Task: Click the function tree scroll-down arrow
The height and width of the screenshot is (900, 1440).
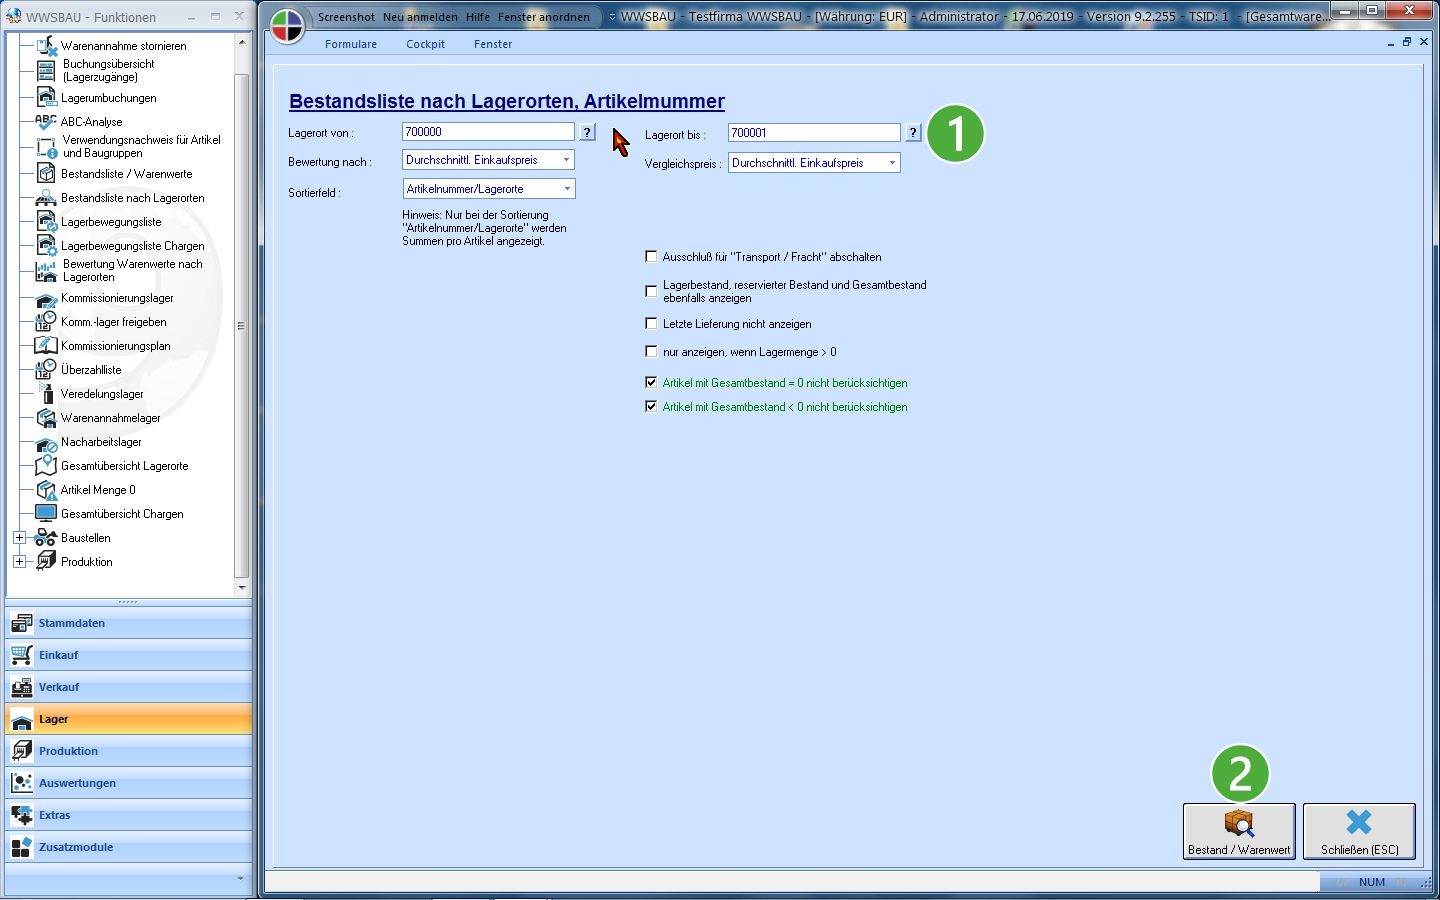Action: point(241,587)
